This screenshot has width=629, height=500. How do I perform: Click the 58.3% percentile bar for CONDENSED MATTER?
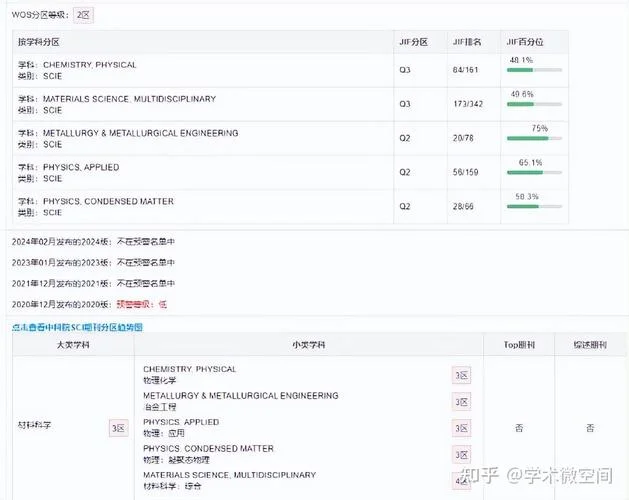click(534, 206)
